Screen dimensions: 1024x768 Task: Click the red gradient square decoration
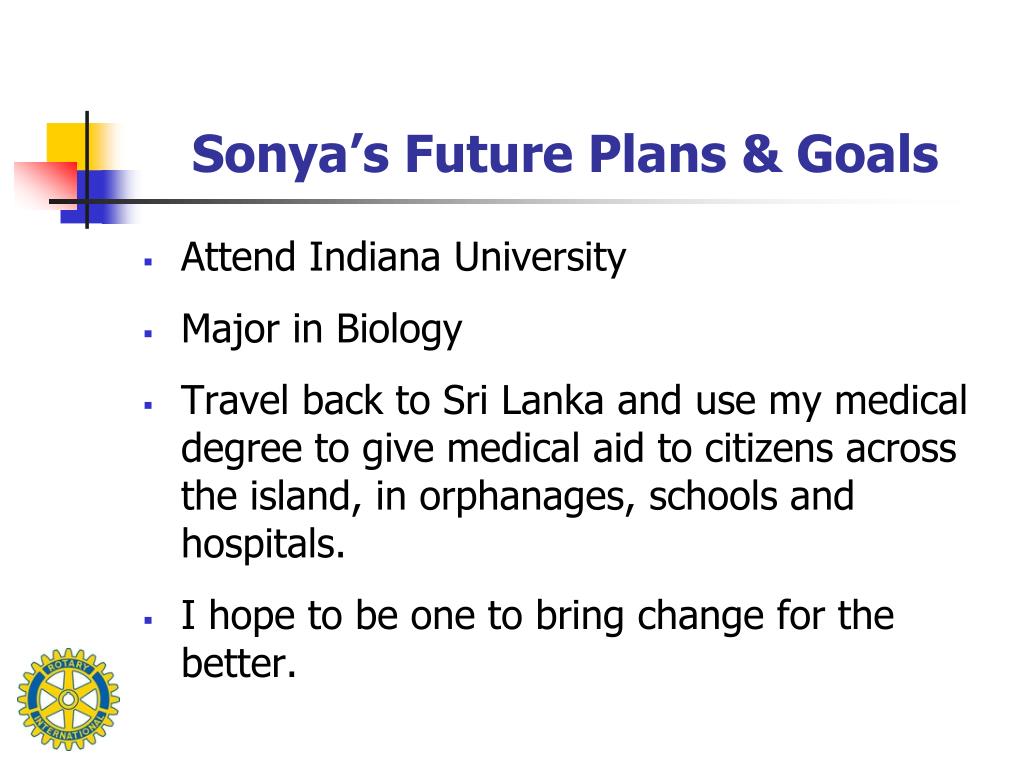tap(46, 185)
